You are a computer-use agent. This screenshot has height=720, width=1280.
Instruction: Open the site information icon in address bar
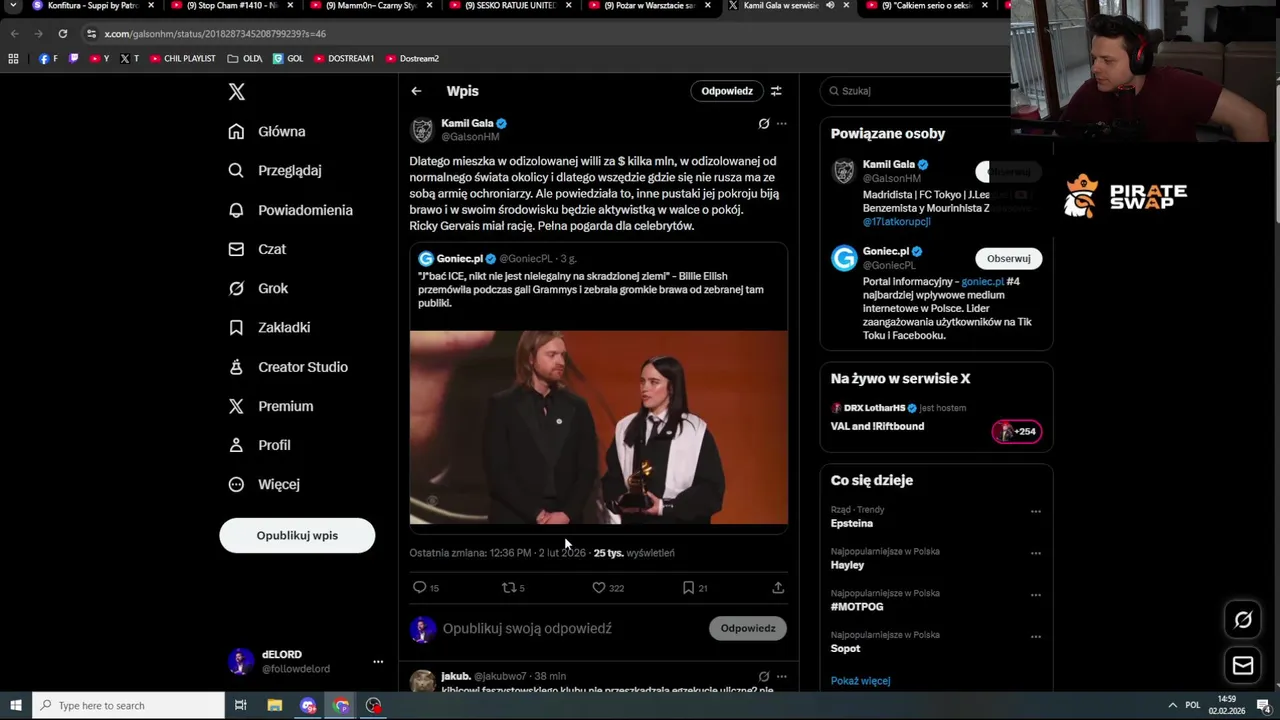91,34
